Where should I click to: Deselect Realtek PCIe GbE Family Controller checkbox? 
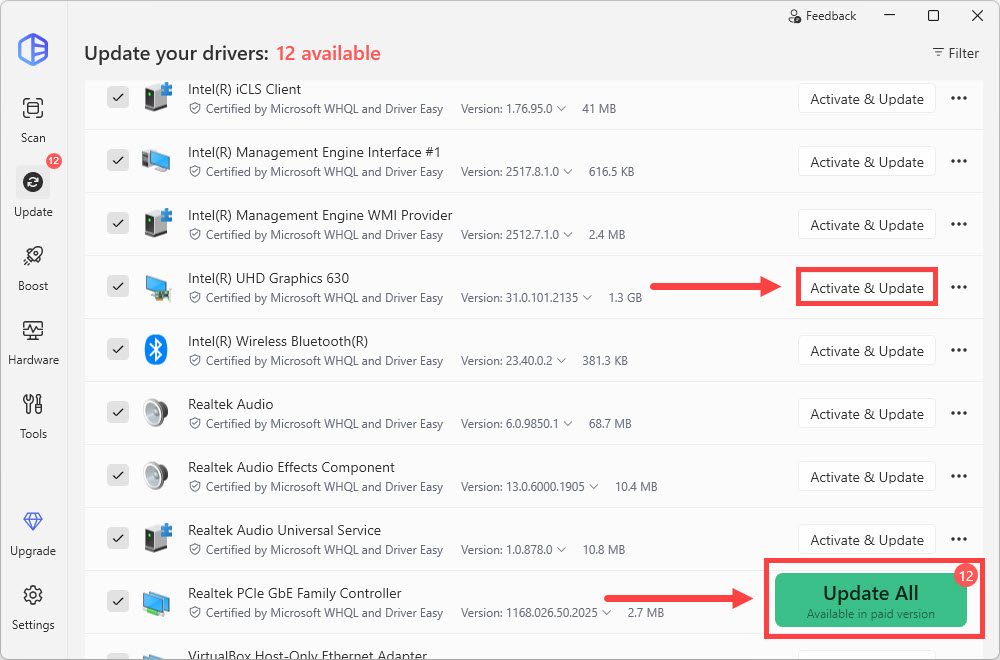118,602
